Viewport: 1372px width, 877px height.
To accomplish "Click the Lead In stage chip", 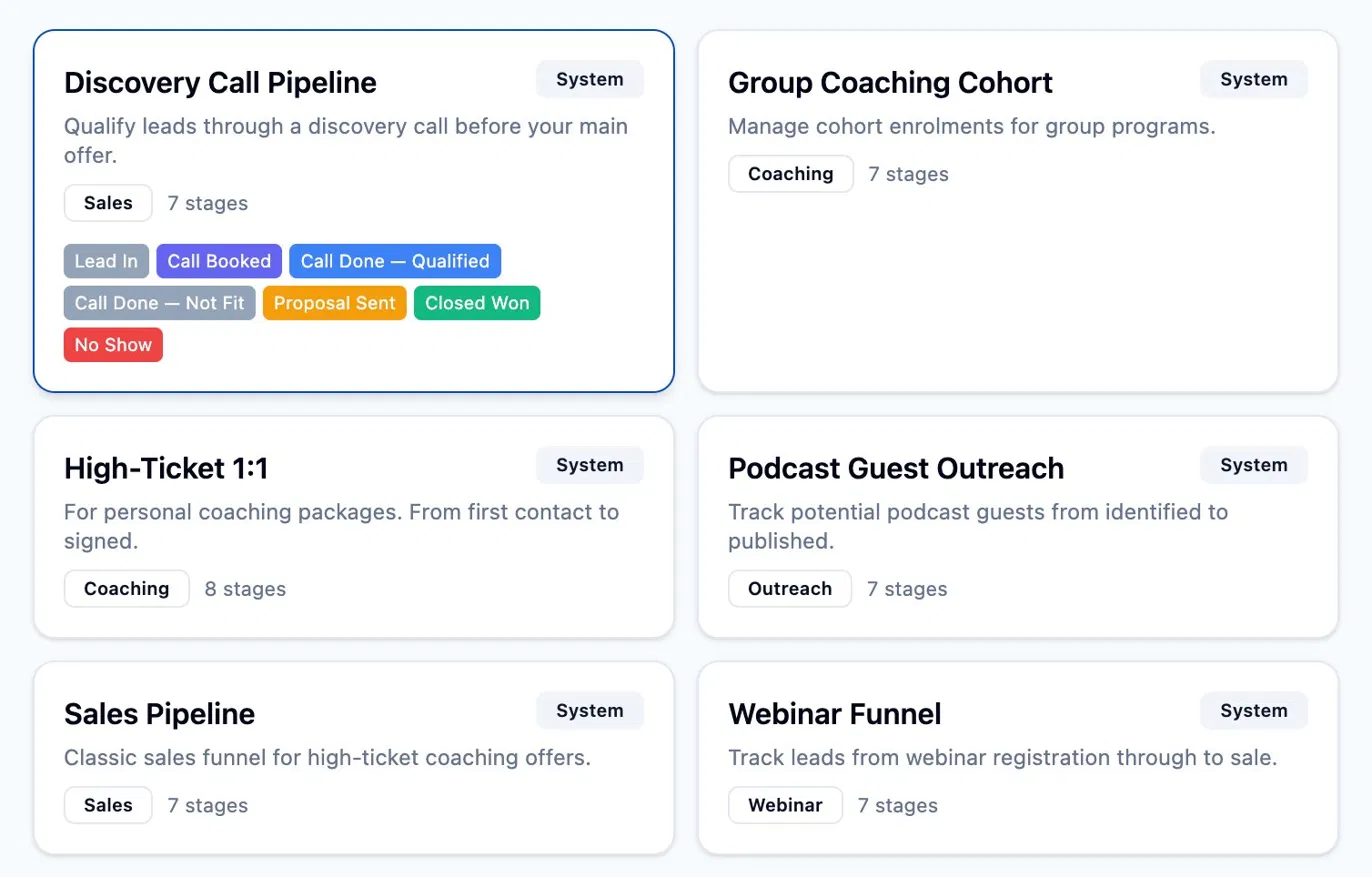I will click(106, 261).
